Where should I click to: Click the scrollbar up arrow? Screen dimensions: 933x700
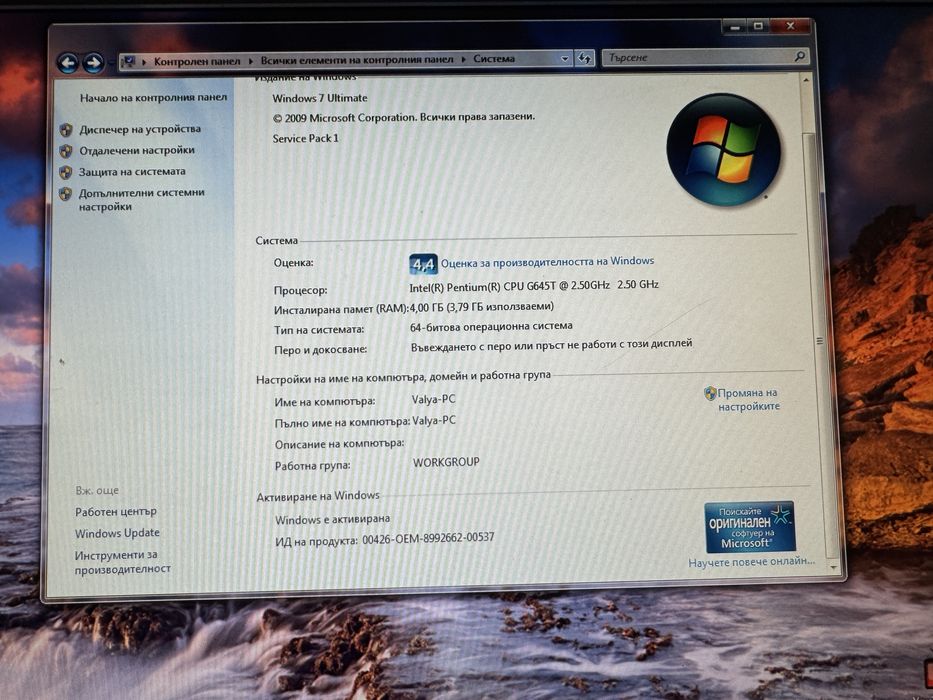click(x=806, y=79)
